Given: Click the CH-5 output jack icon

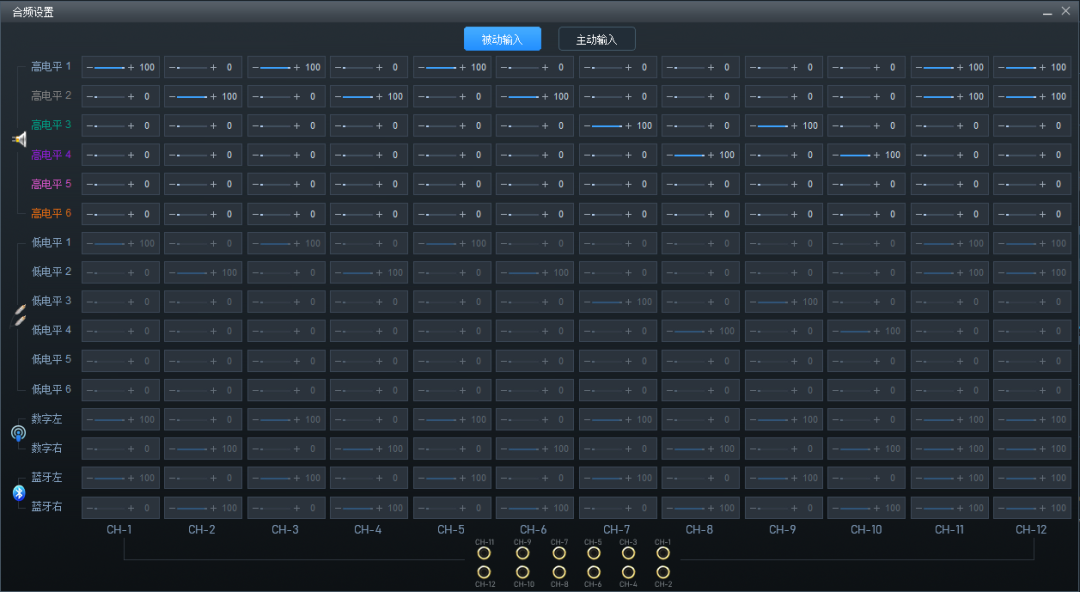Looking at the screenshot, I should point(593,553).
